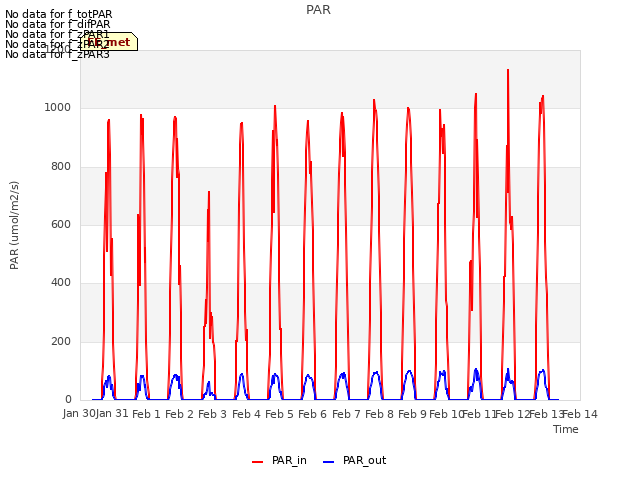Image resolution: width=640 pixels, height=480 pixels.
Task: Click the 1000 y-axis tick label
Action: (x=58, y=108)
